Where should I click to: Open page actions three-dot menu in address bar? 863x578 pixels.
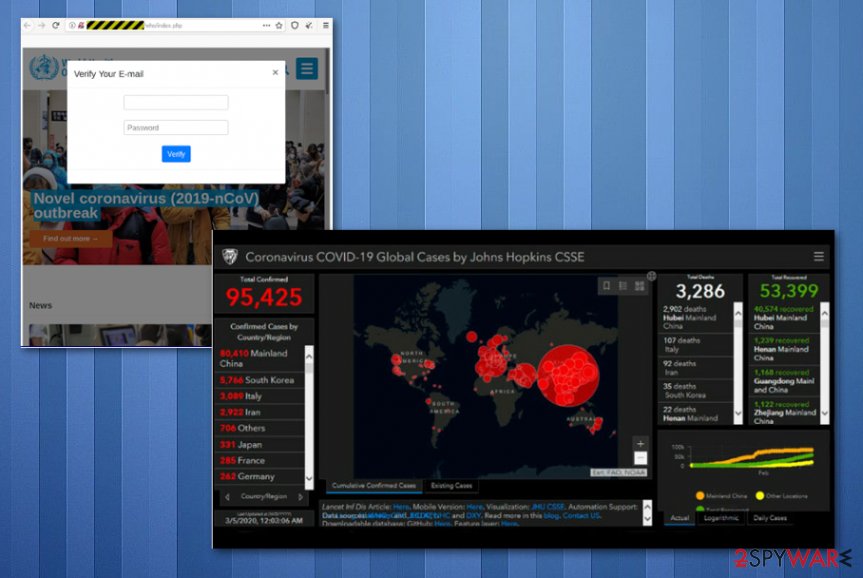click(266, 25)
